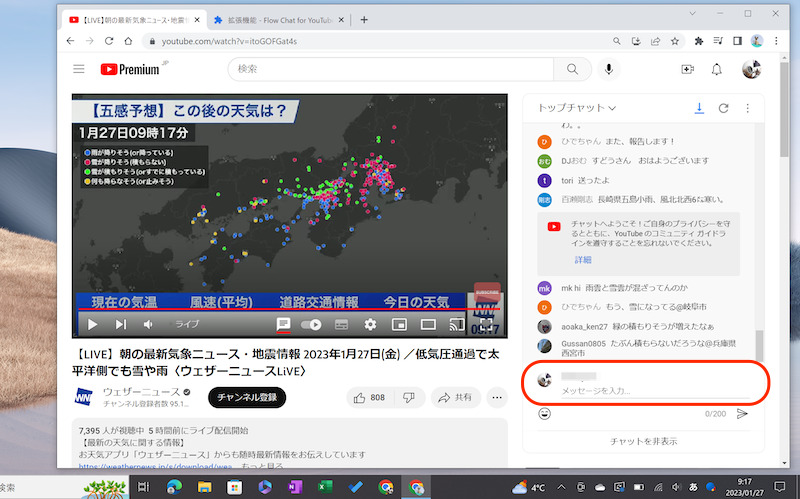This screenshot has height=499, width=800.
Task: Toggle the Flow Chat comment overlay icon in player
Action: pyautogui.click(x=284, y=324)
